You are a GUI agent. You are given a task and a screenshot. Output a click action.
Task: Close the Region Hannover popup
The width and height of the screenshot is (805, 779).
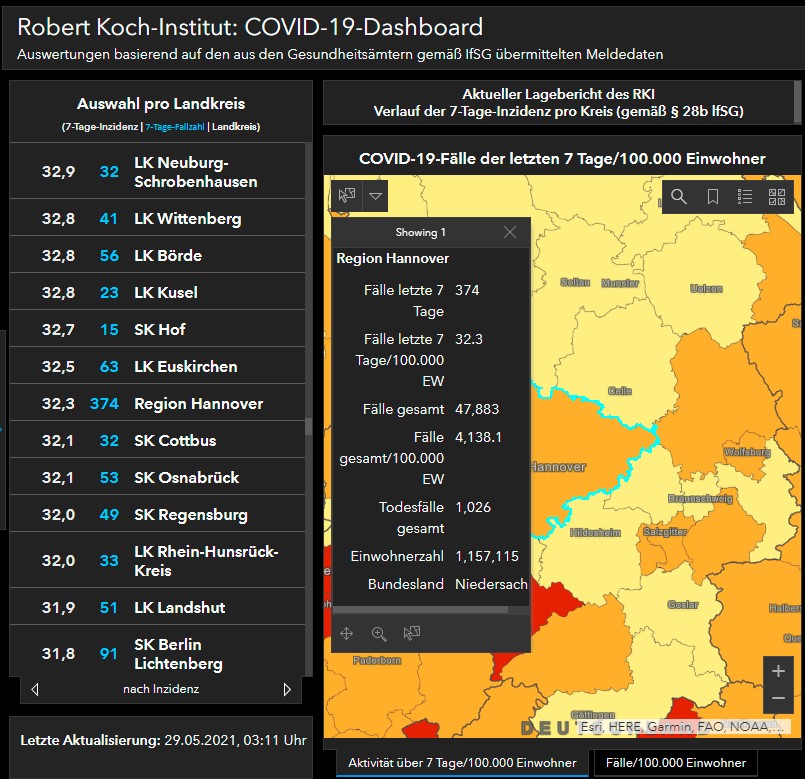click(x=510, y=232)
